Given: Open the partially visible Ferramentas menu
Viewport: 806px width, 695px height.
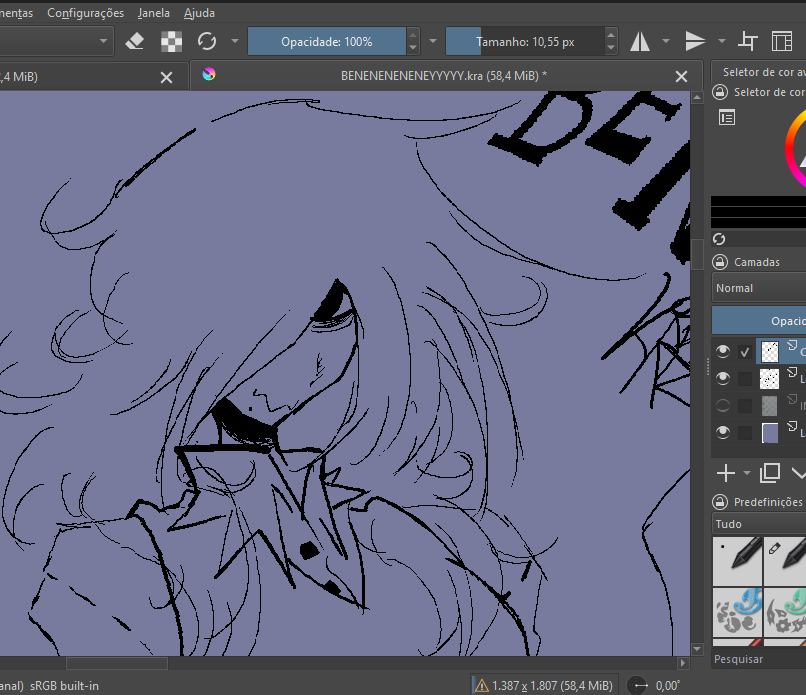Looking at the screenshot, I should click(16, 13).
